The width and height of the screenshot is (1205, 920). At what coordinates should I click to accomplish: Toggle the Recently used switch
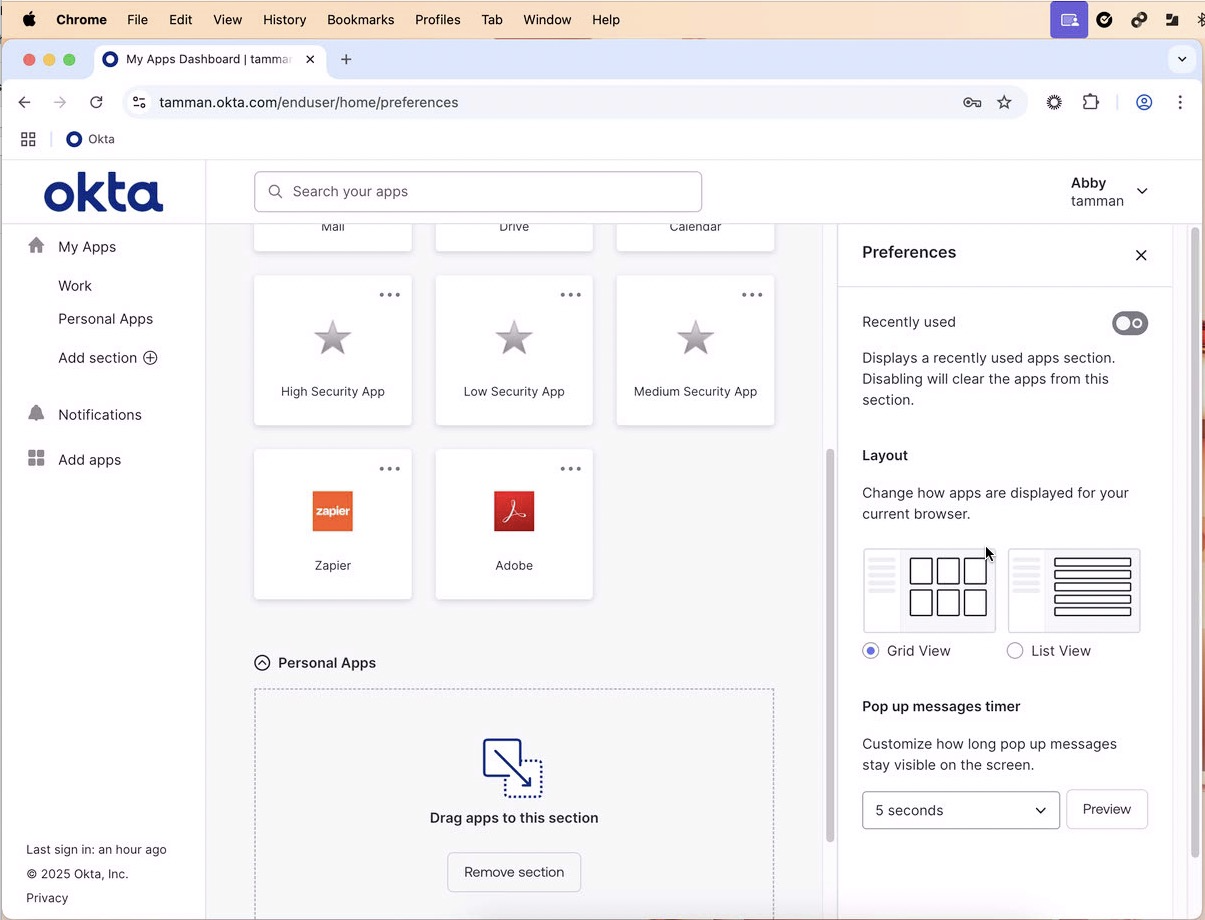[1130, 323]
